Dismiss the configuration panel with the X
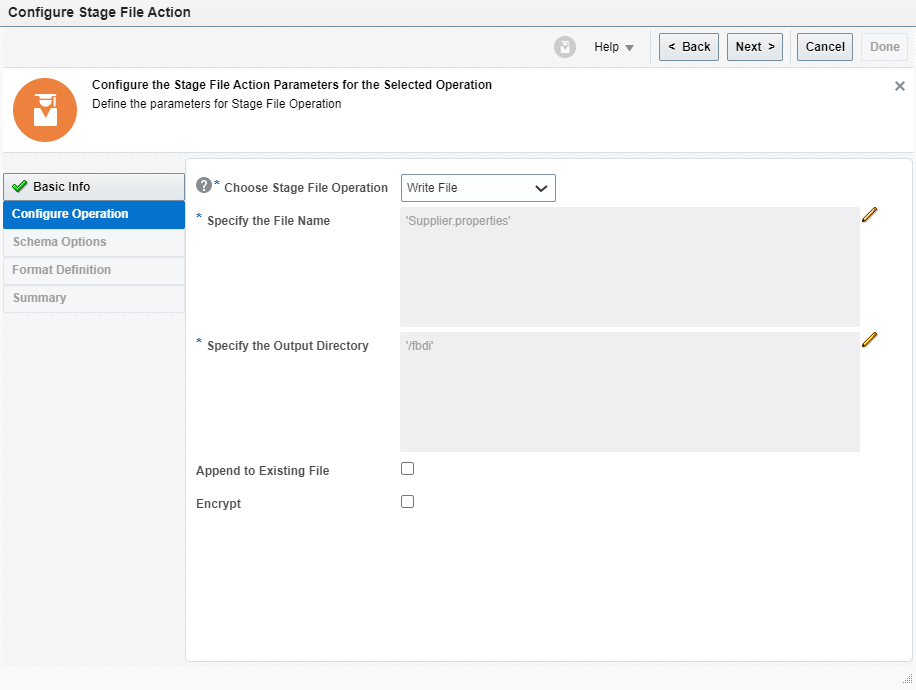The width and height of the screenshot is (916, 690). (x=899, y=86)
